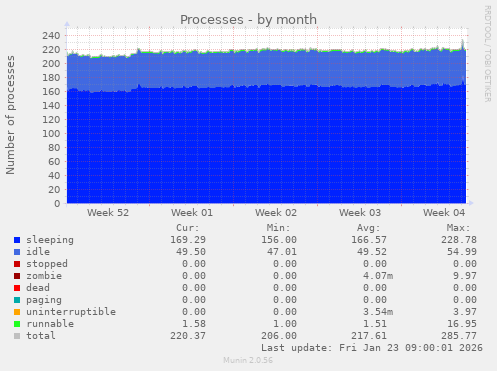Click zombie average value 4.07m
Screen dimensions: 497x371
point(378,276)
